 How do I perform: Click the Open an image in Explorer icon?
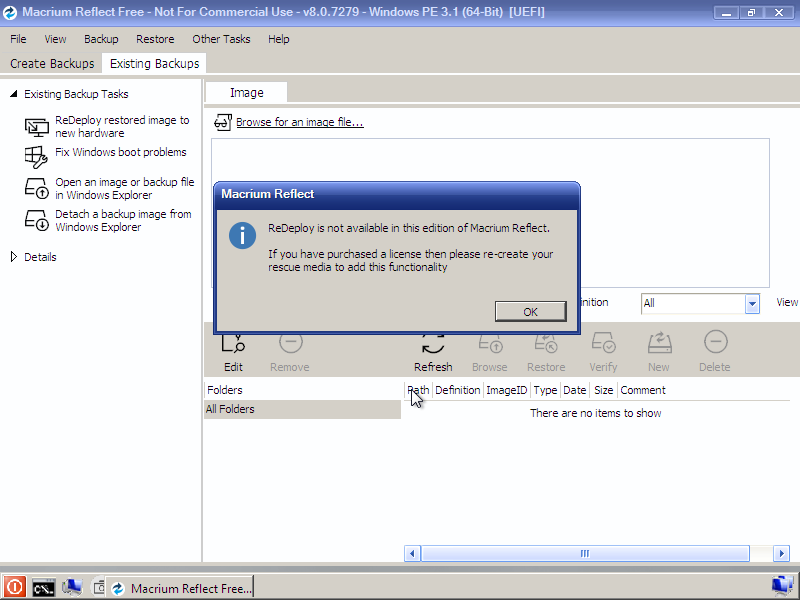coord(37,188)
